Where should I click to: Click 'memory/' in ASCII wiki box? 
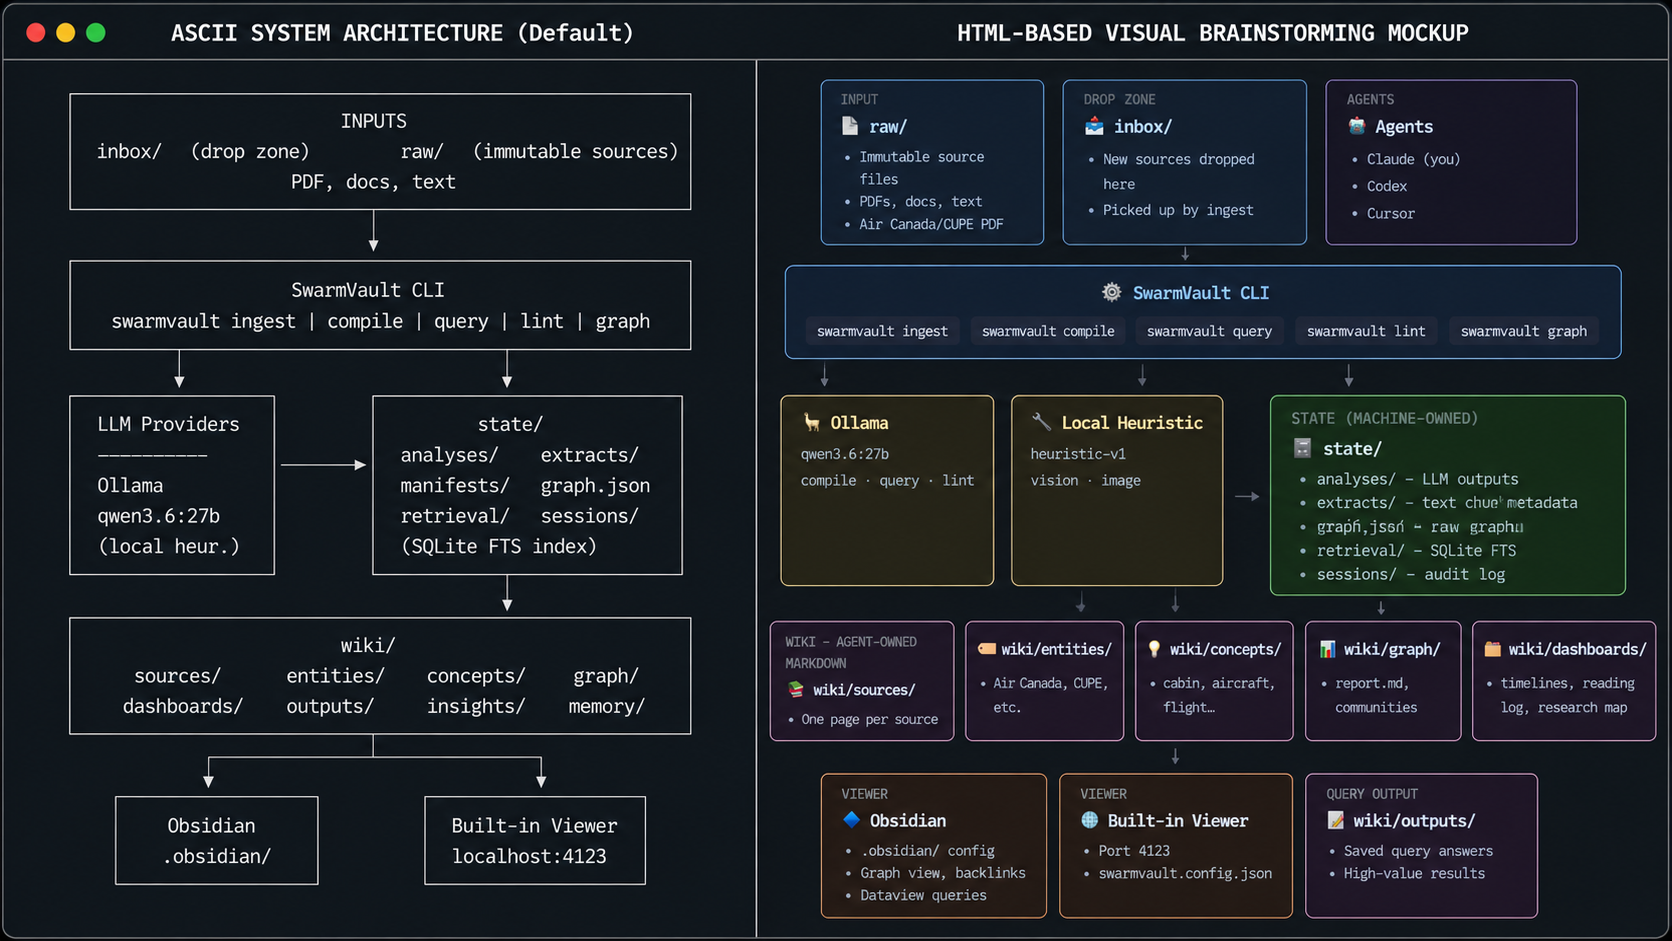point(606,706)
